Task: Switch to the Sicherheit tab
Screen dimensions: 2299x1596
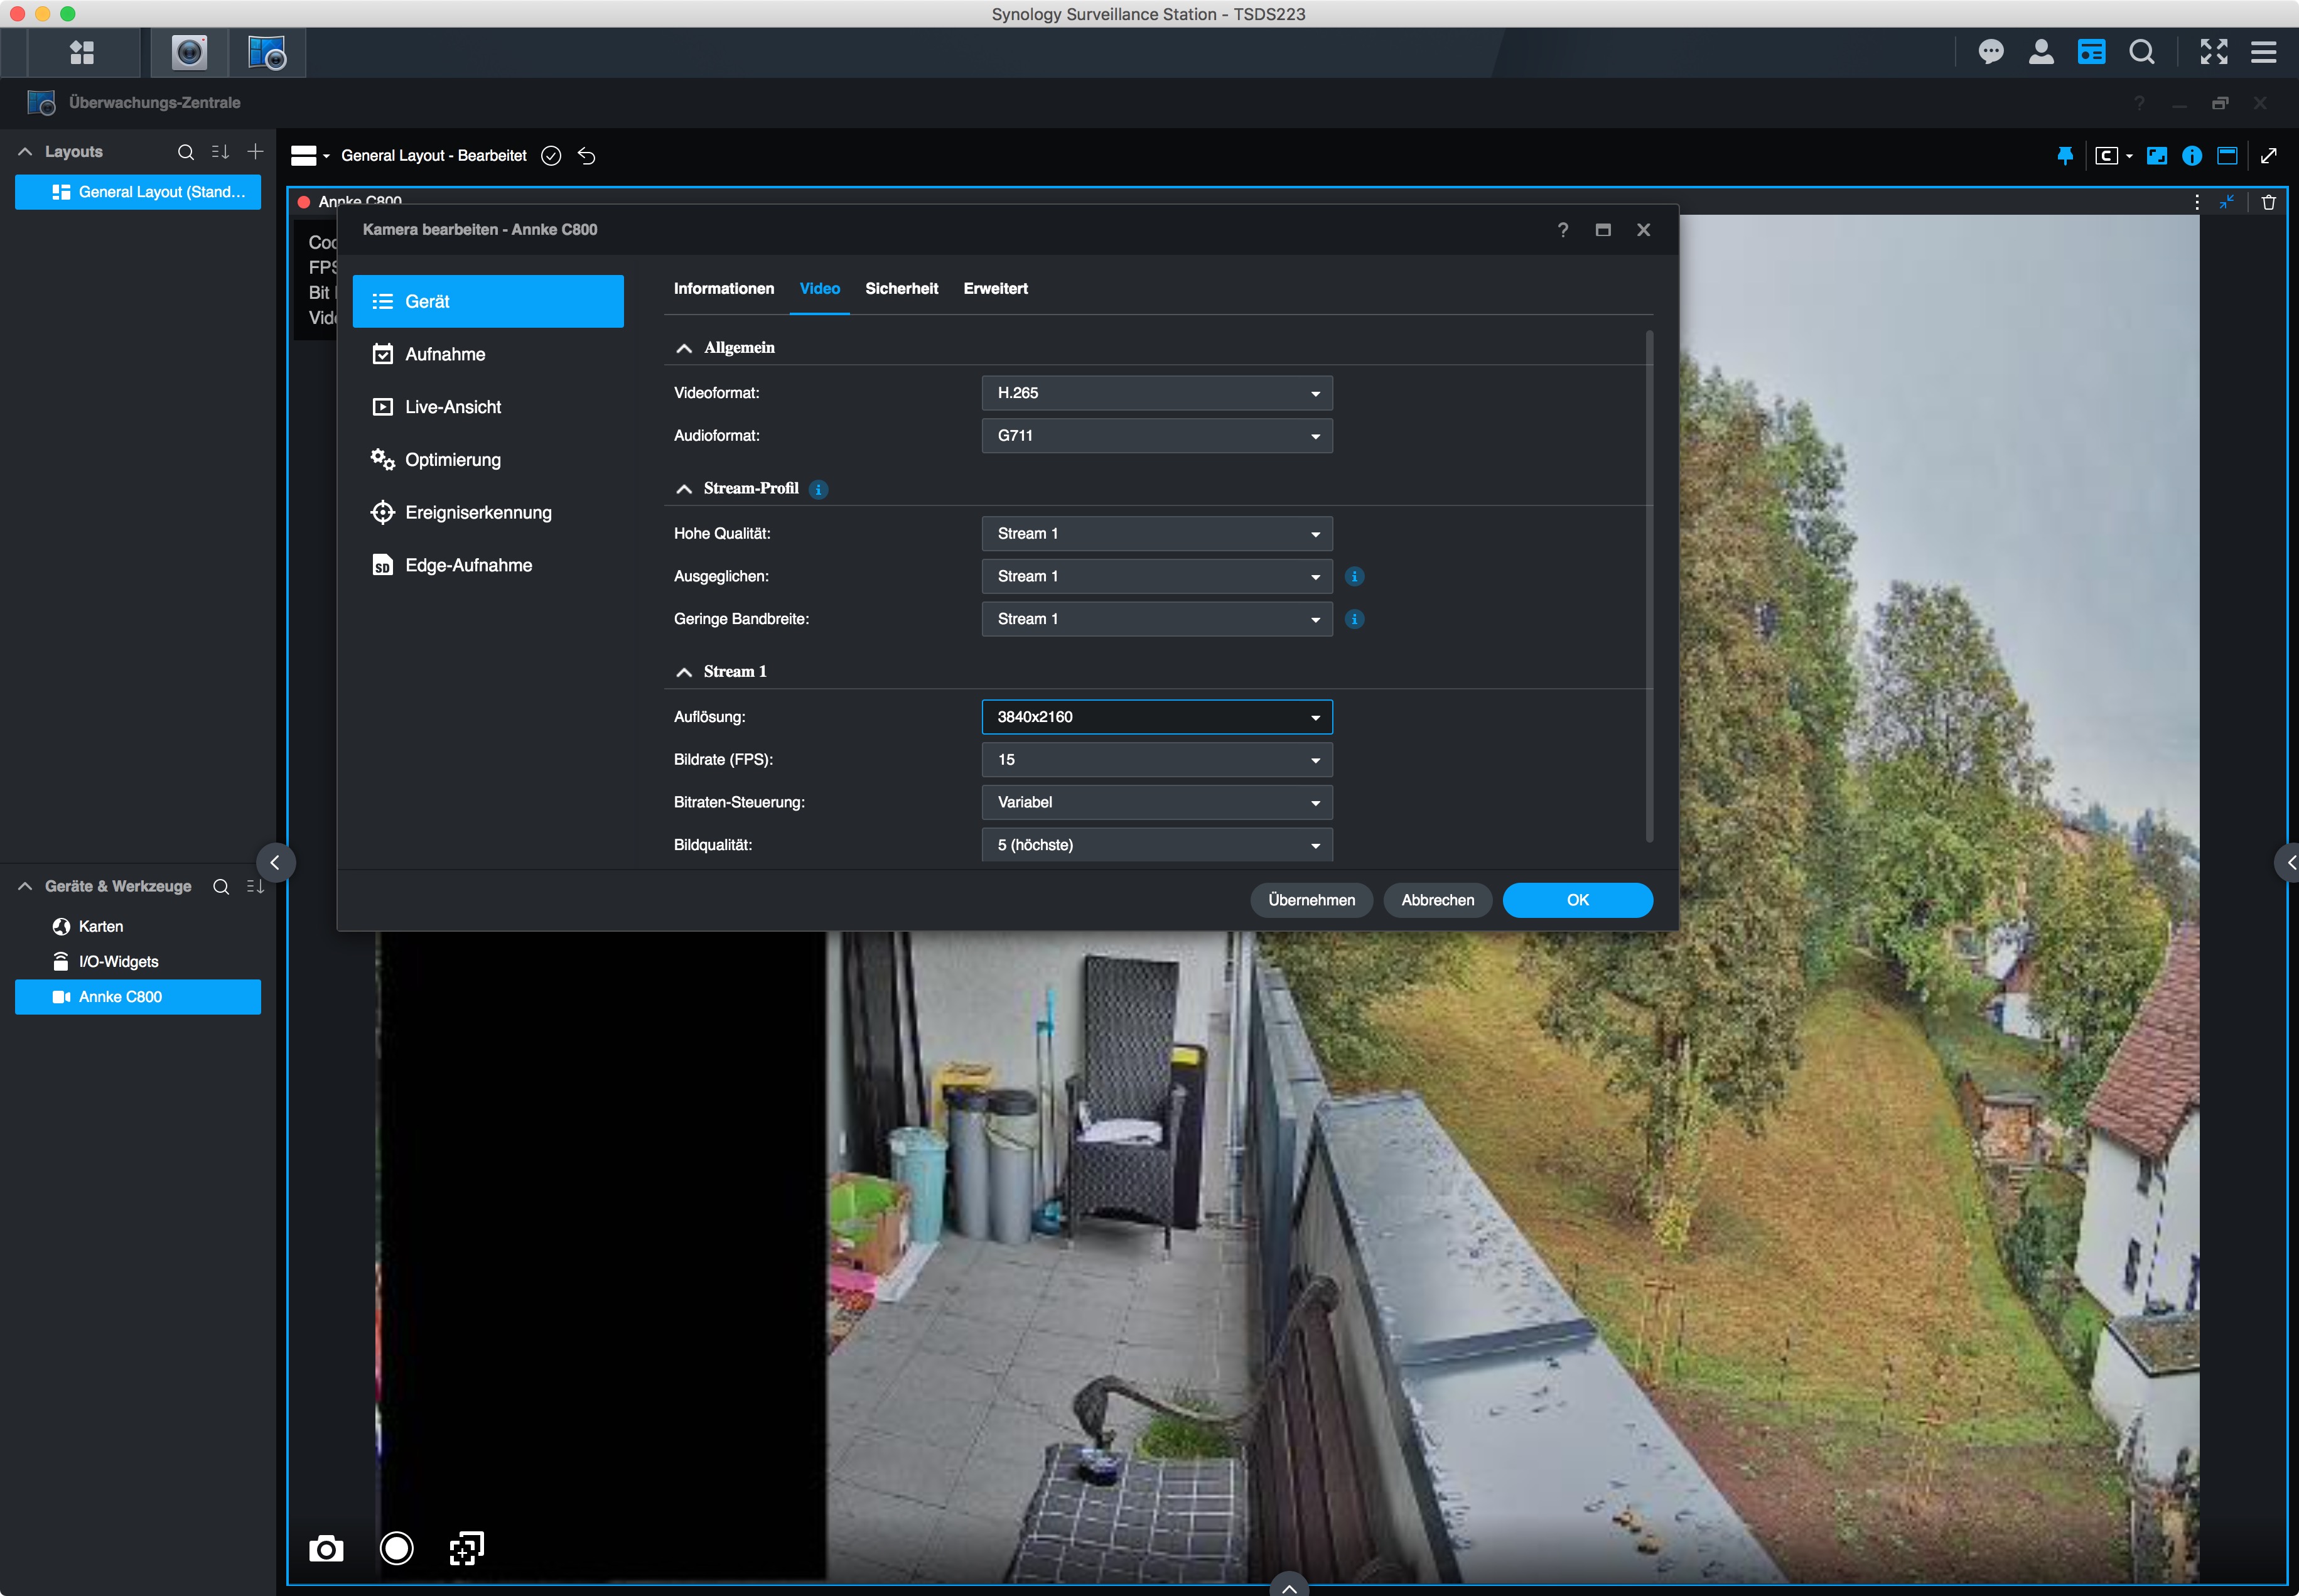Action: 901,289
